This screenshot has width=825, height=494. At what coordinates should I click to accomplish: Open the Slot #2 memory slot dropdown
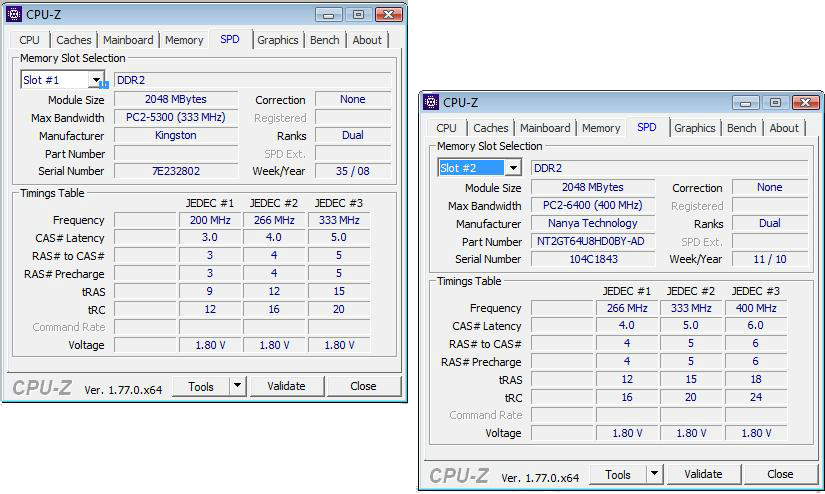point(513,168)
